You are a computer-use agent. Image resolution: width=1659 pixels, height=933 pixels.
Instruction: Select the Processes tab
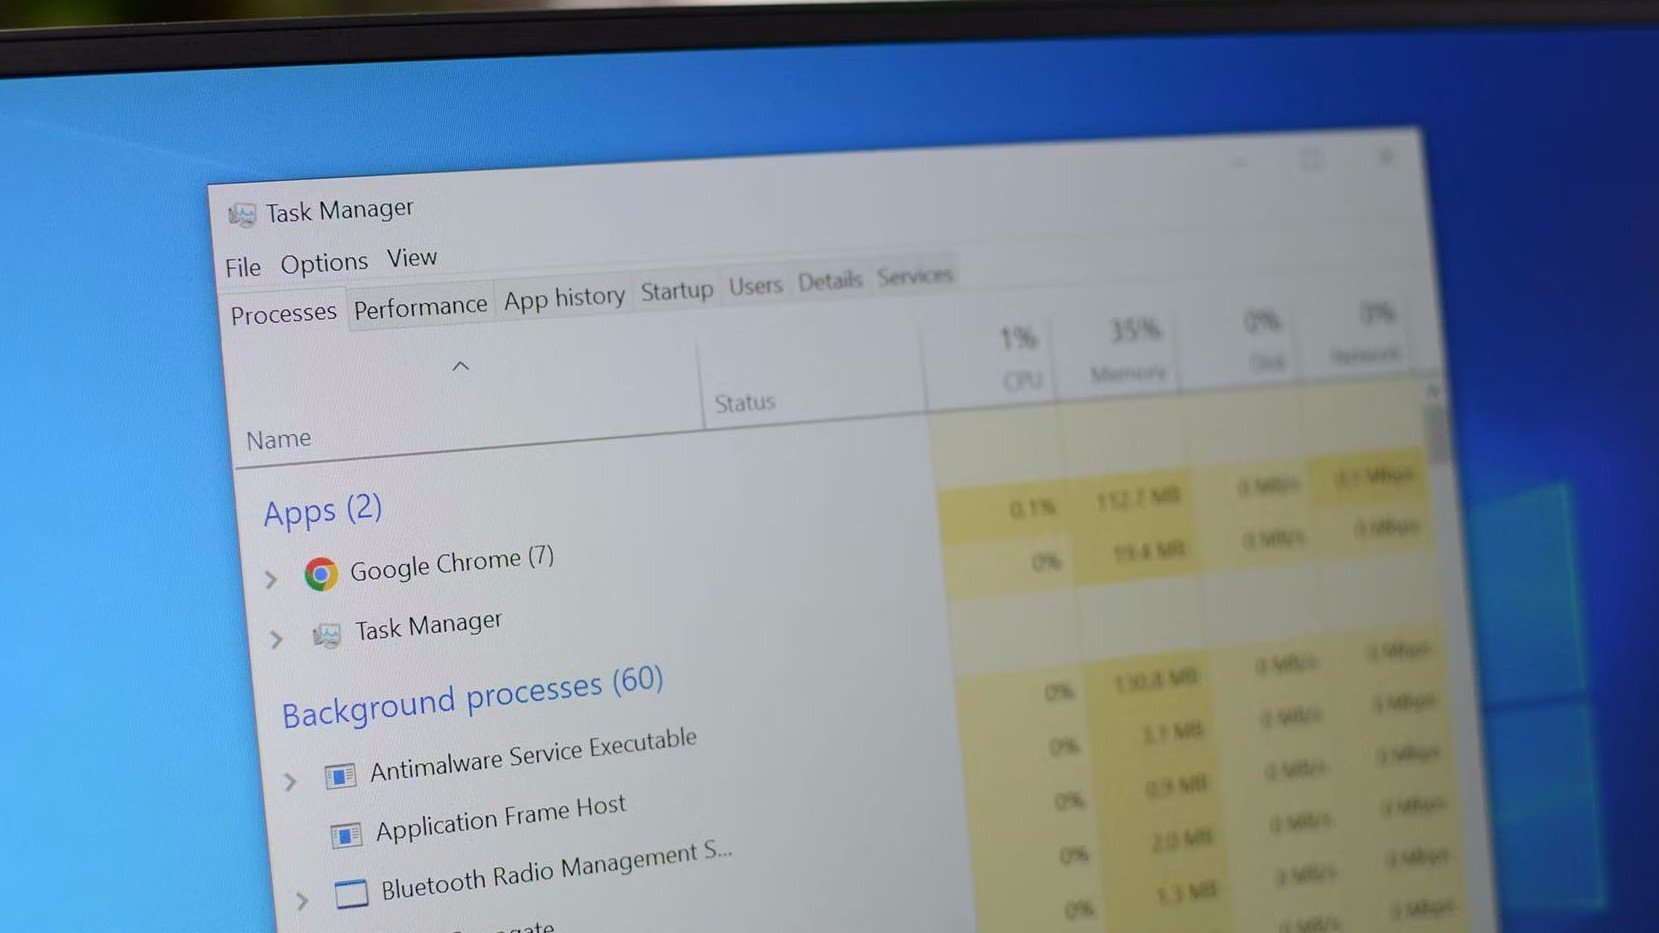[284, 313]
